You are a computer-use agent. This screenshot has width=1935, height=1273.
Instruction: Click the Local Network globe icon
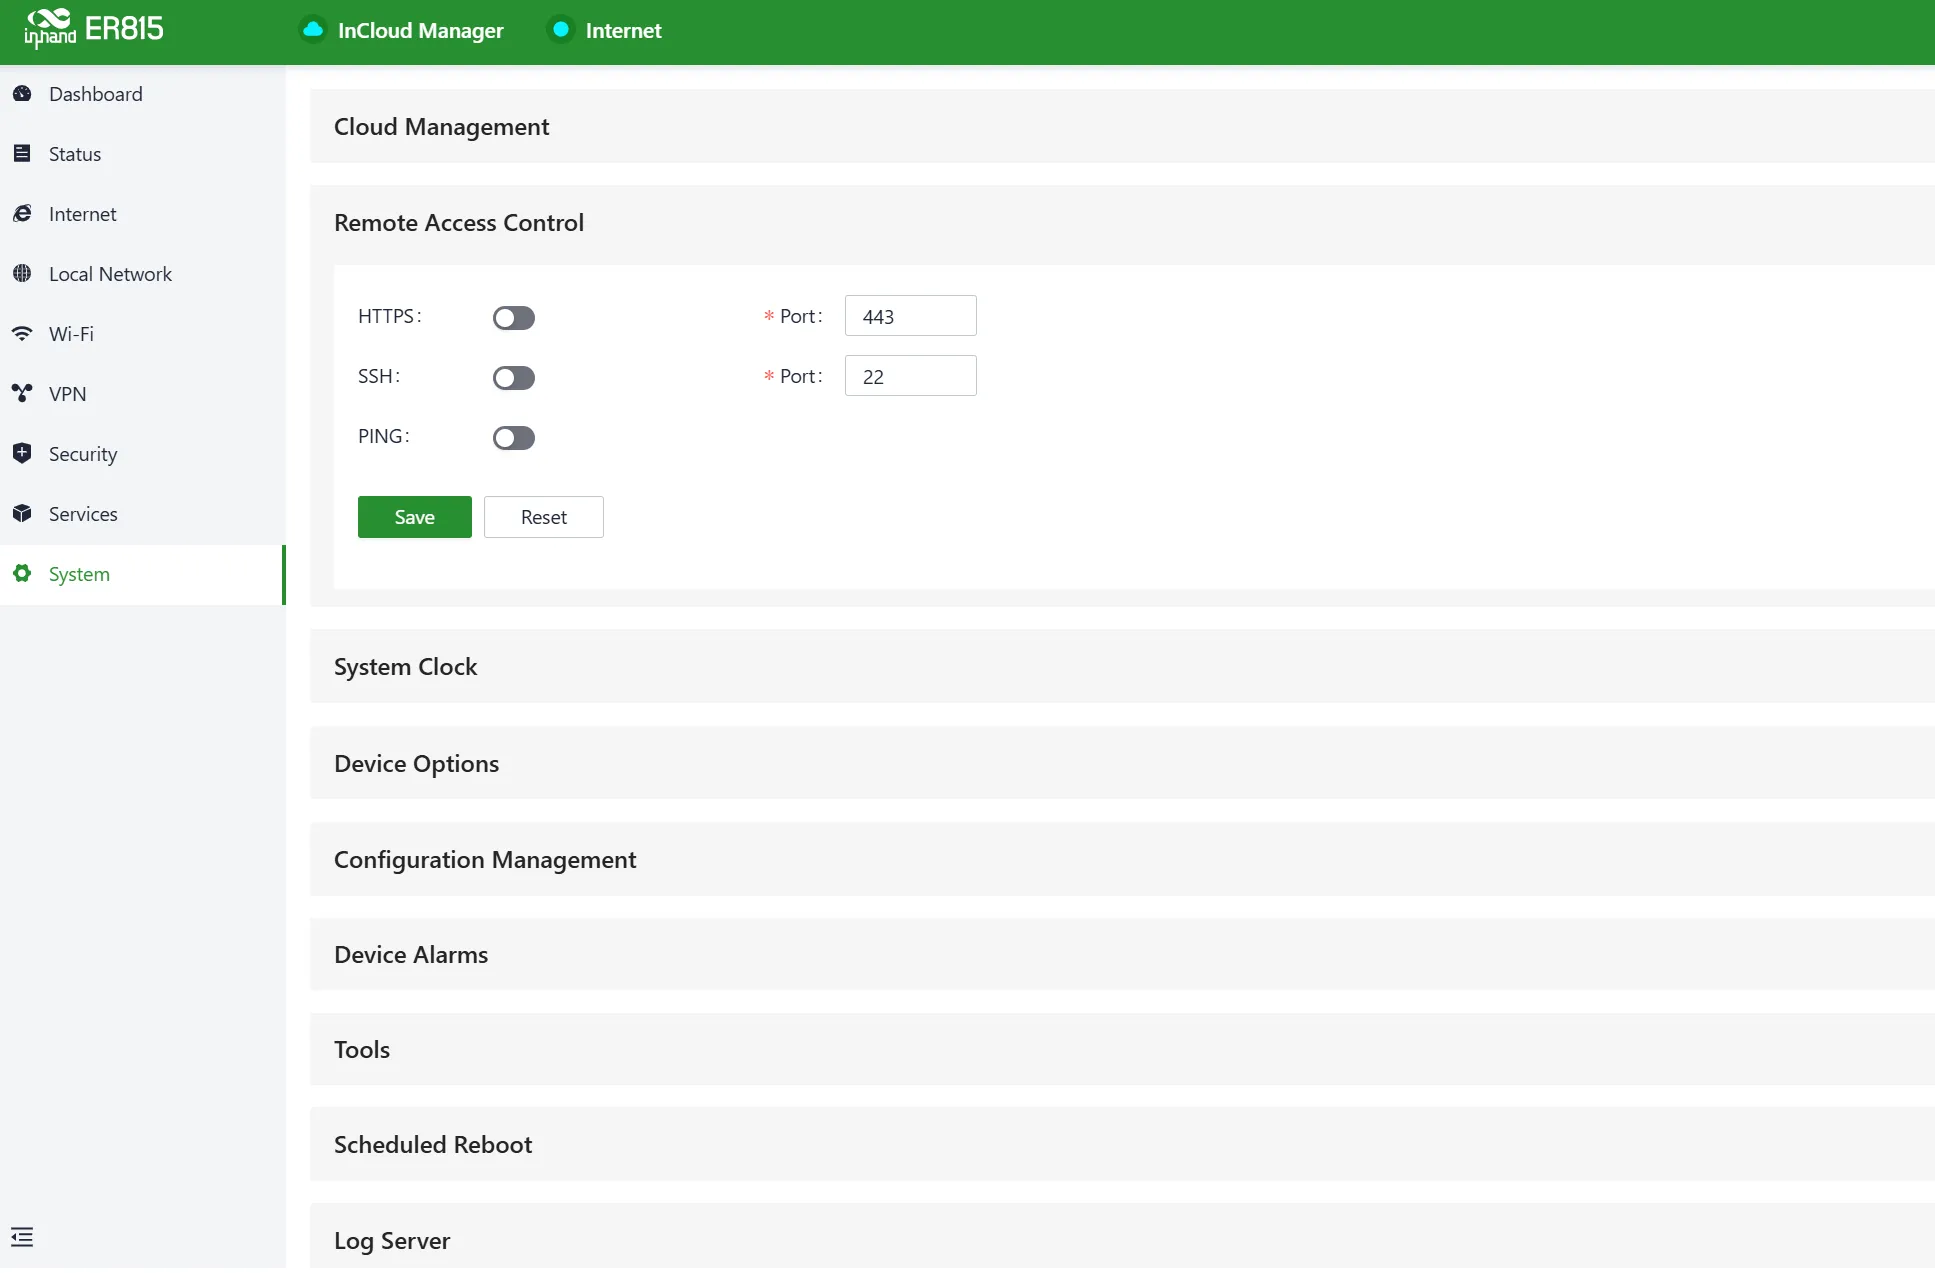(x=22, y=274)
